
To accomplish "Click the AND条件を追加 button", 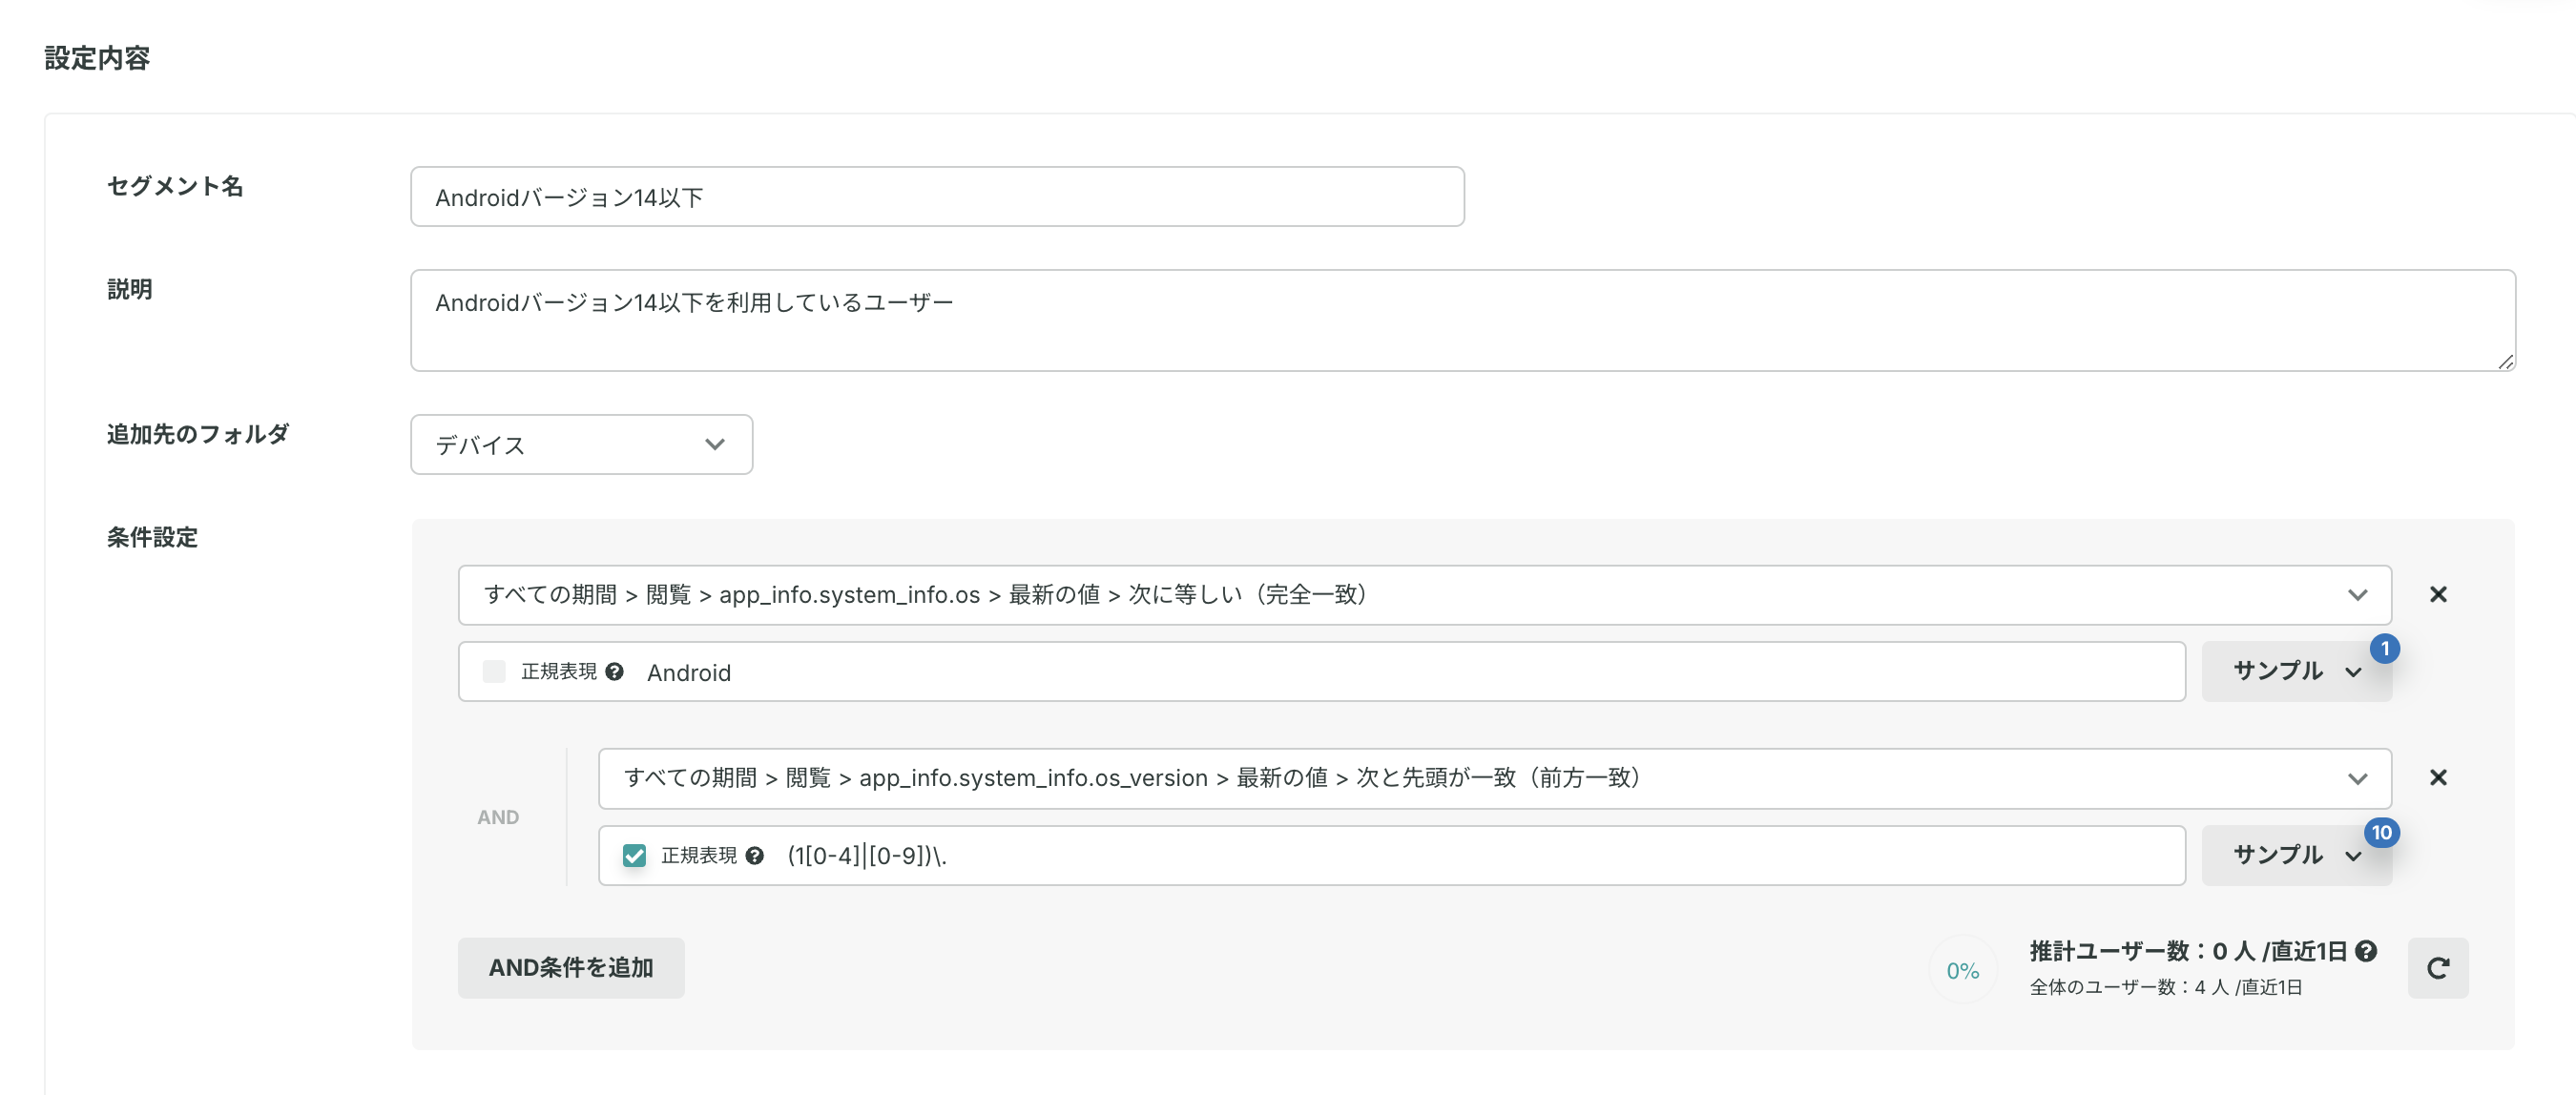I will [x=571, y=967].
